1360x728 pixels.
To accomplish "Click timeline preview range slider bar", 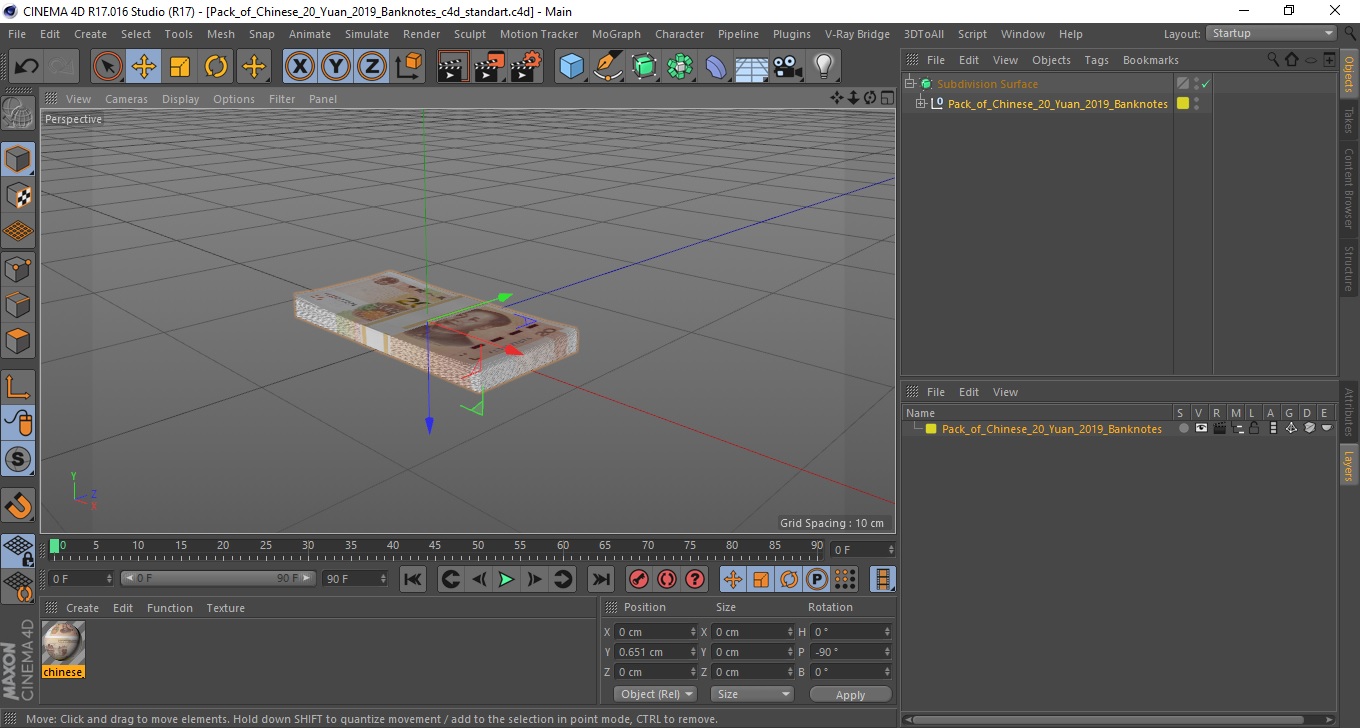I will tap(218, 578).
